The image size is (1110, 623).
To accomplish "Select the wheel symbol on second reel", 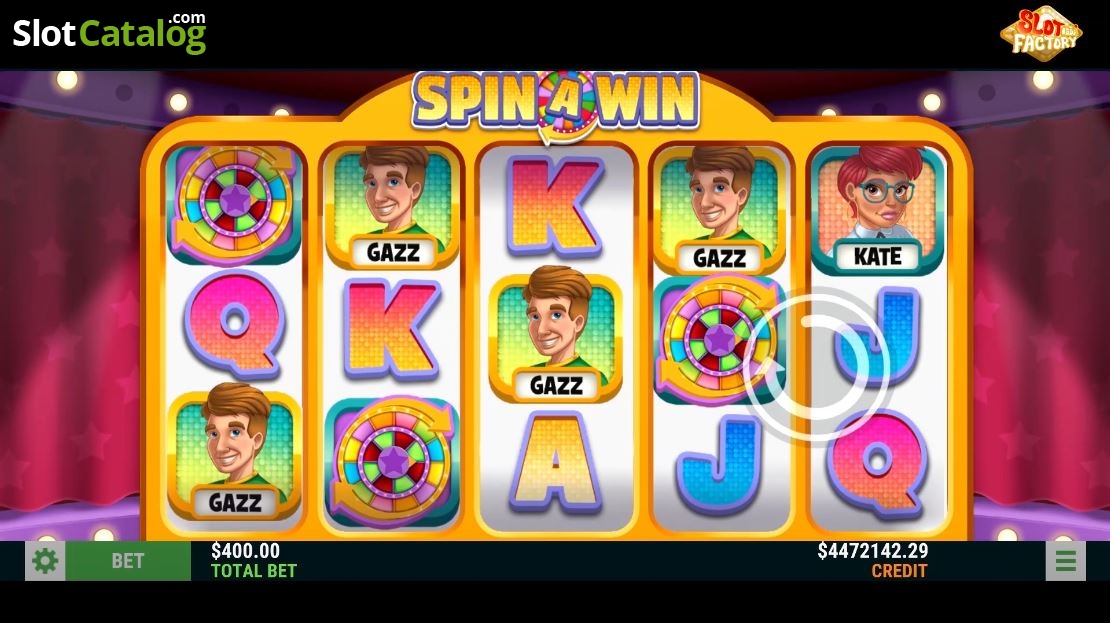I will [x=392, y=462].
